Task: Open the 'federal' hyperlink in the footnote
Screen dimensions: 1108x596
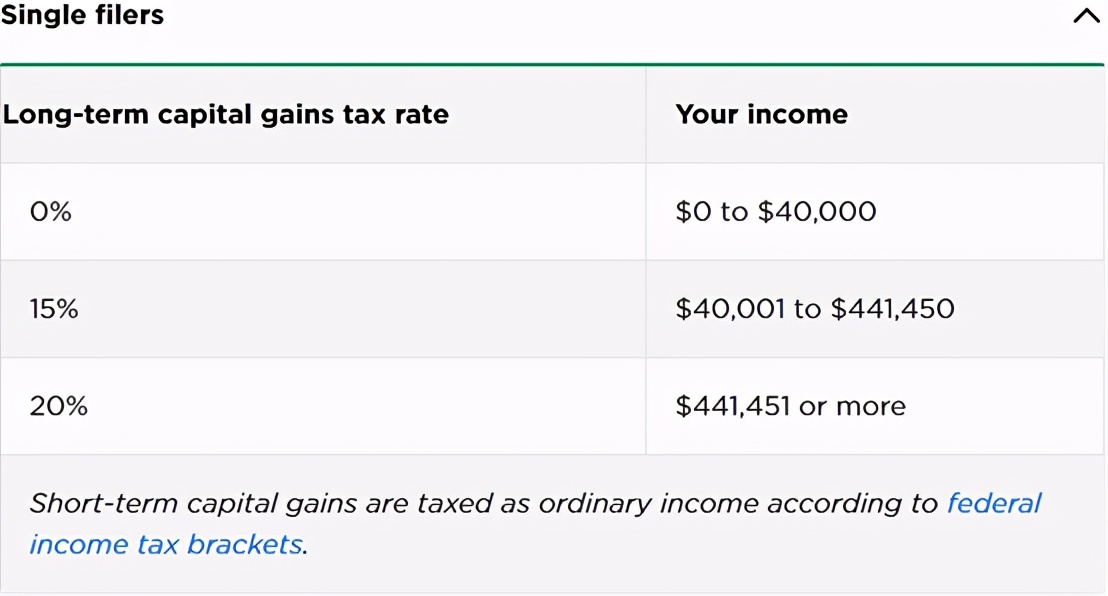Action: click(994, 503)
